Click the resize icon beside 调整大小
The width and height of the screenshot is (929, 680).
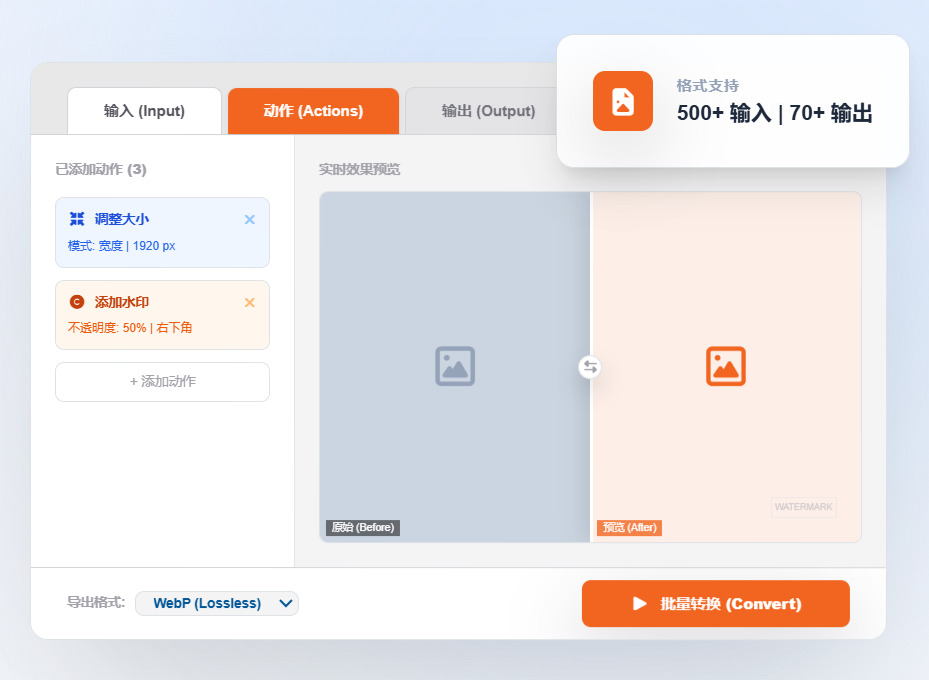pyautogui.click(x=77, y=219)
